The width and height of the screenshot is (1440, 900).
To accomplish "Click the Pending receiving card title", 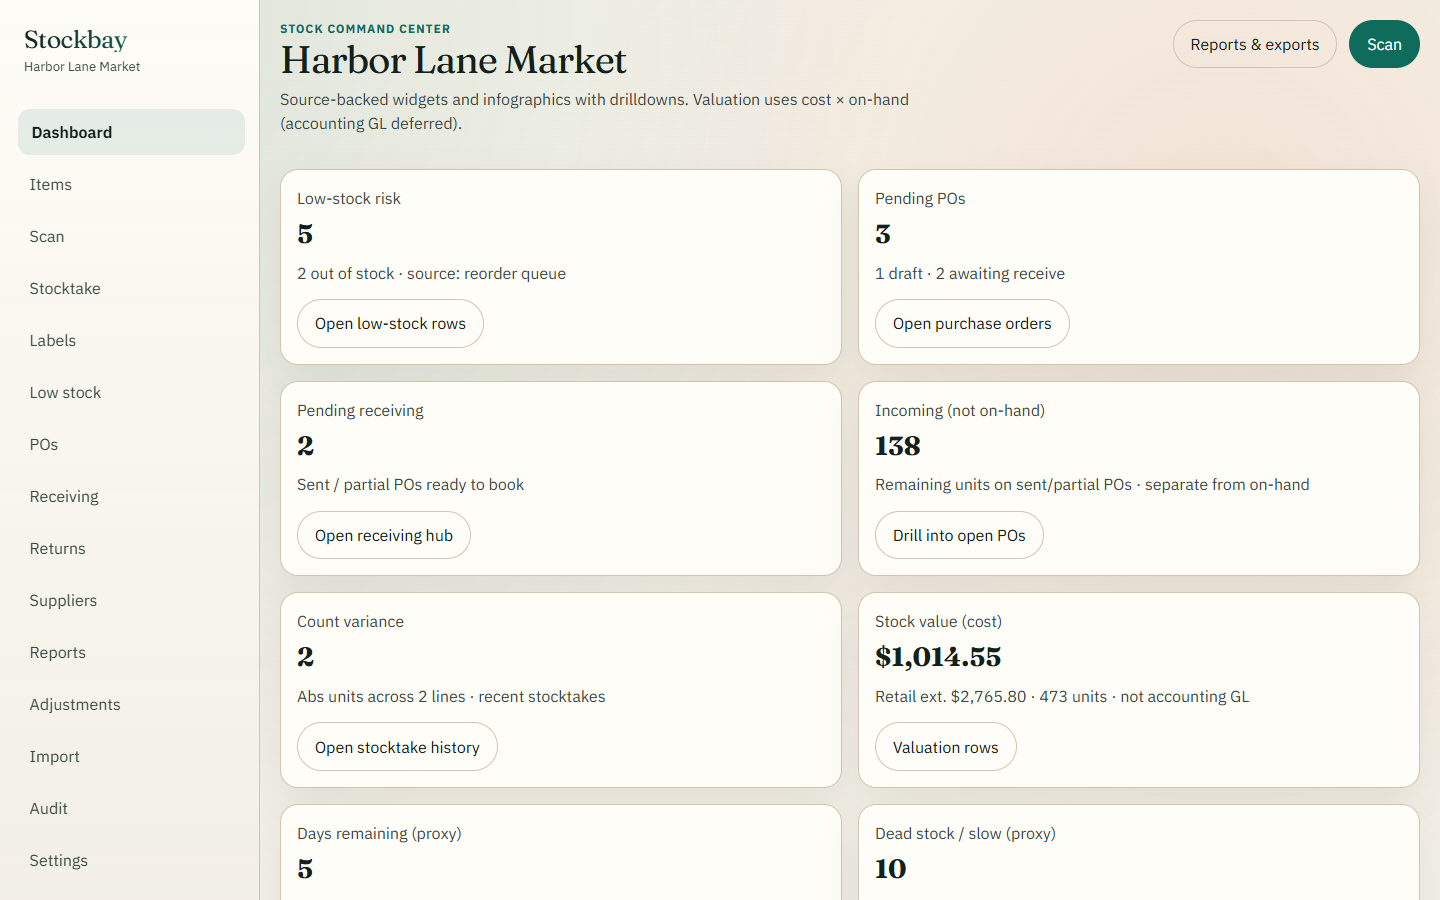I will [x=360, y=411].
